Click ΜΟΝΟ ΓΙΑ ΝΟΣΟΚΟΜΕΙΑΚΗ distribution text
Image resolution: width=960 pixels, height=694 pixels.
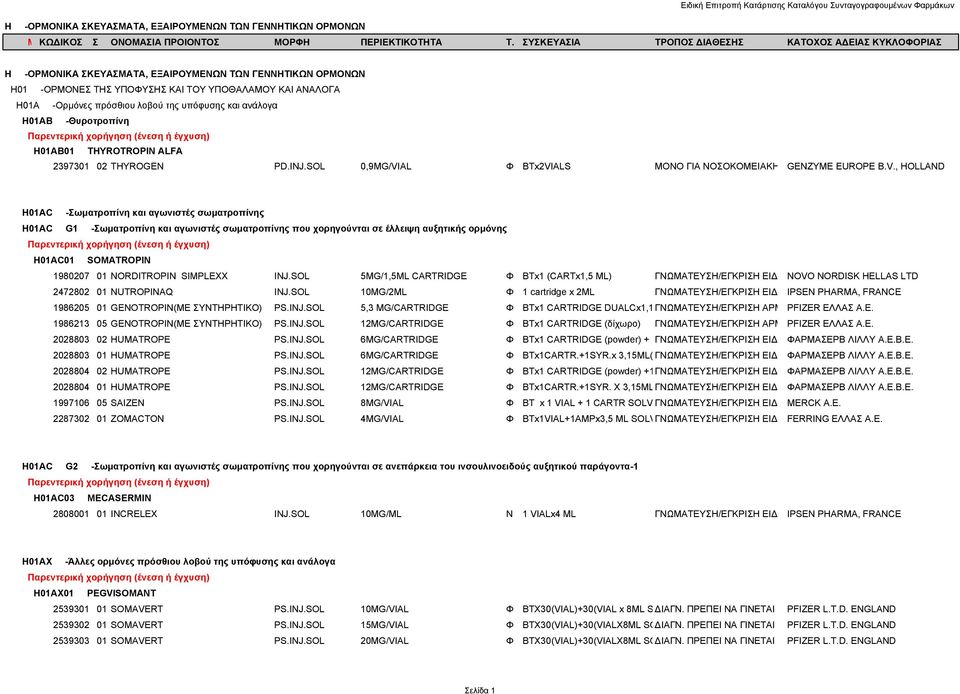716,166
